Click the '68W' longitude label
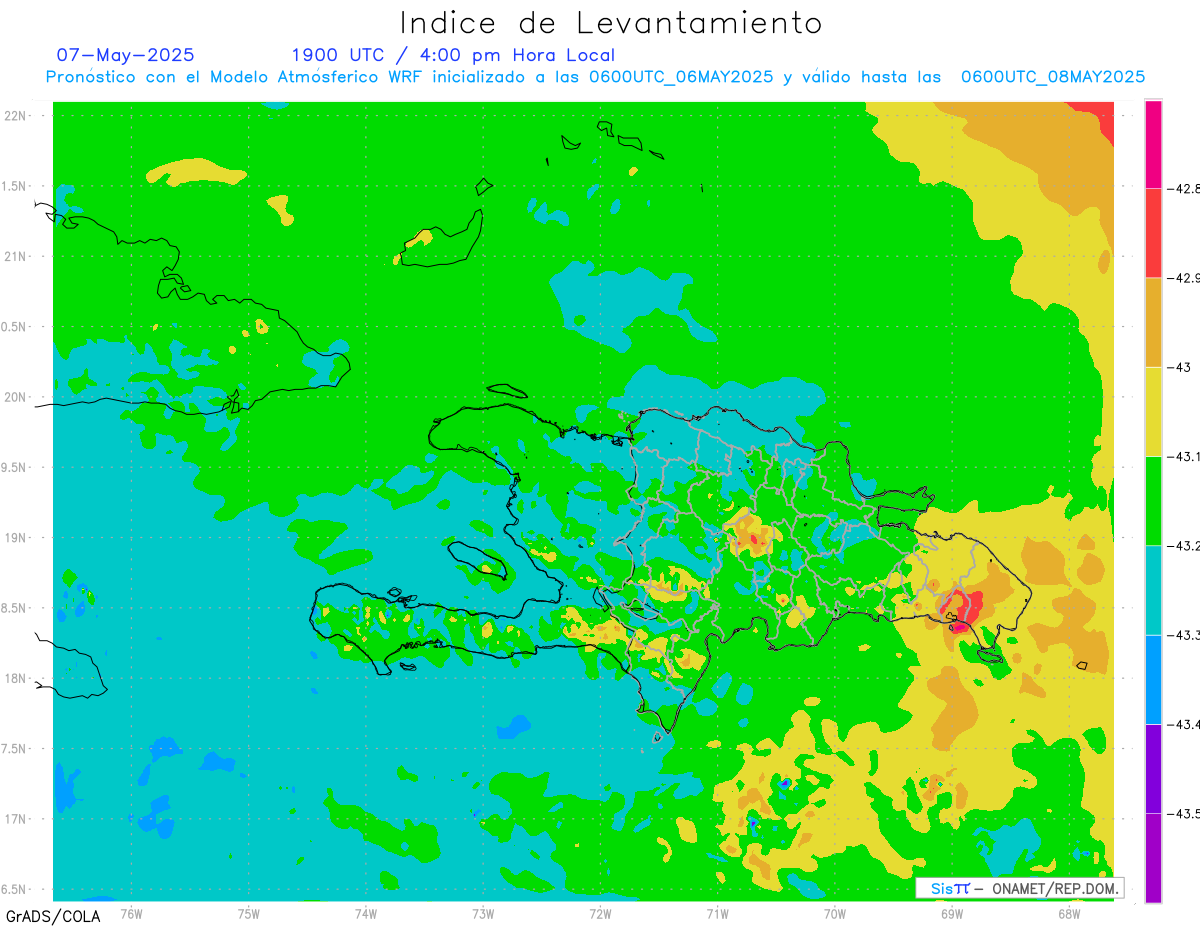The width and height of the screenshot is (1200, 927). [1069, 912]
